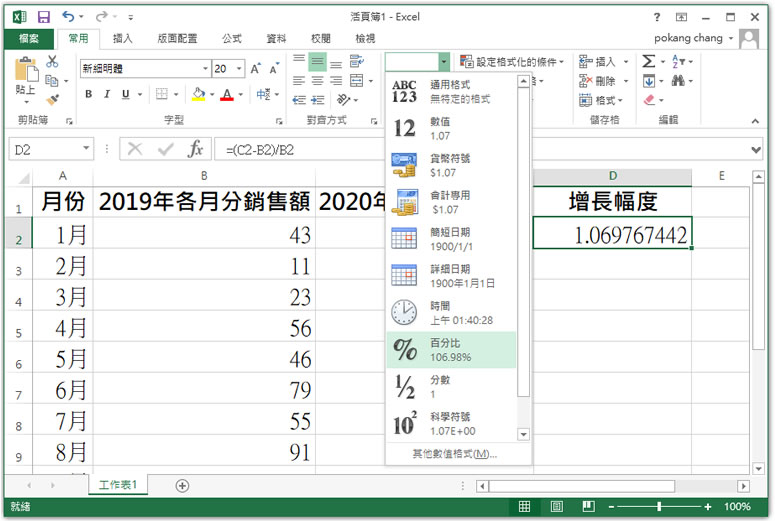Viewport: 775px width, 521px height.
Task: Click cell D2 with value 1.069767442
Action: tap(612, 233)
